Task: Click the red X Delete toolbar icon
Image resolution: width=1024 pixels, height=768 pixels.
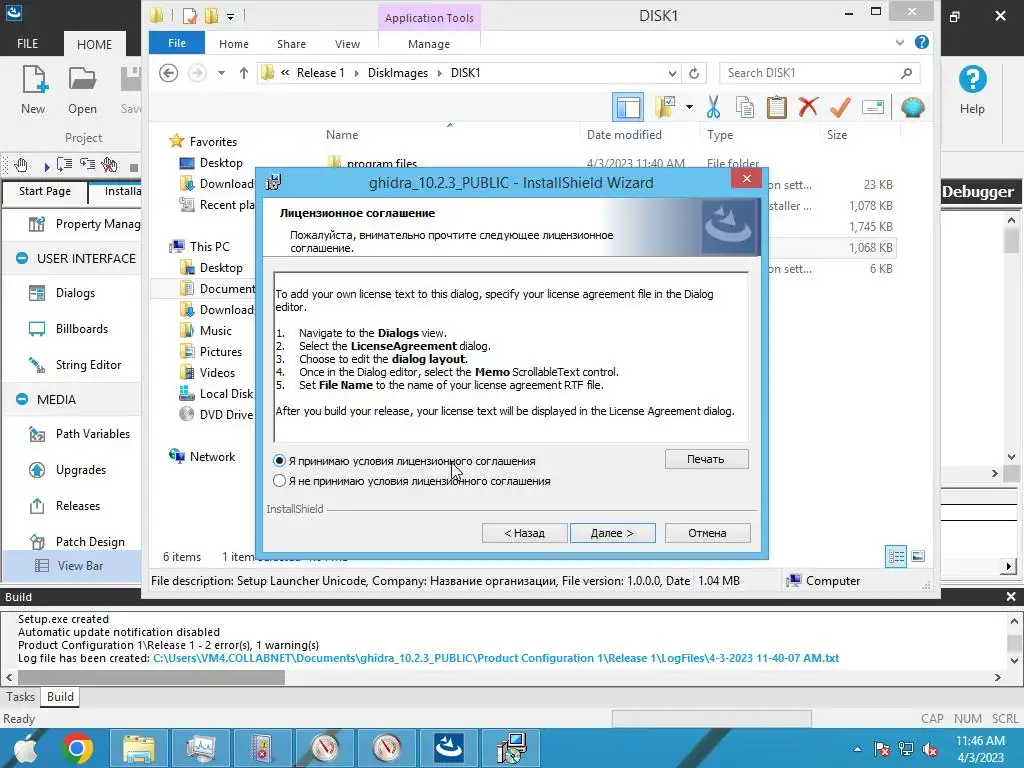Action: [x=808, y=107]
